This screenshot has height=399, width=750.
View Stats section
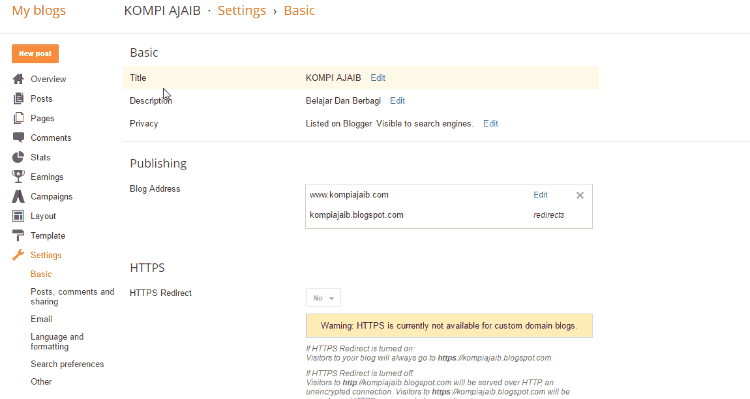40,157
